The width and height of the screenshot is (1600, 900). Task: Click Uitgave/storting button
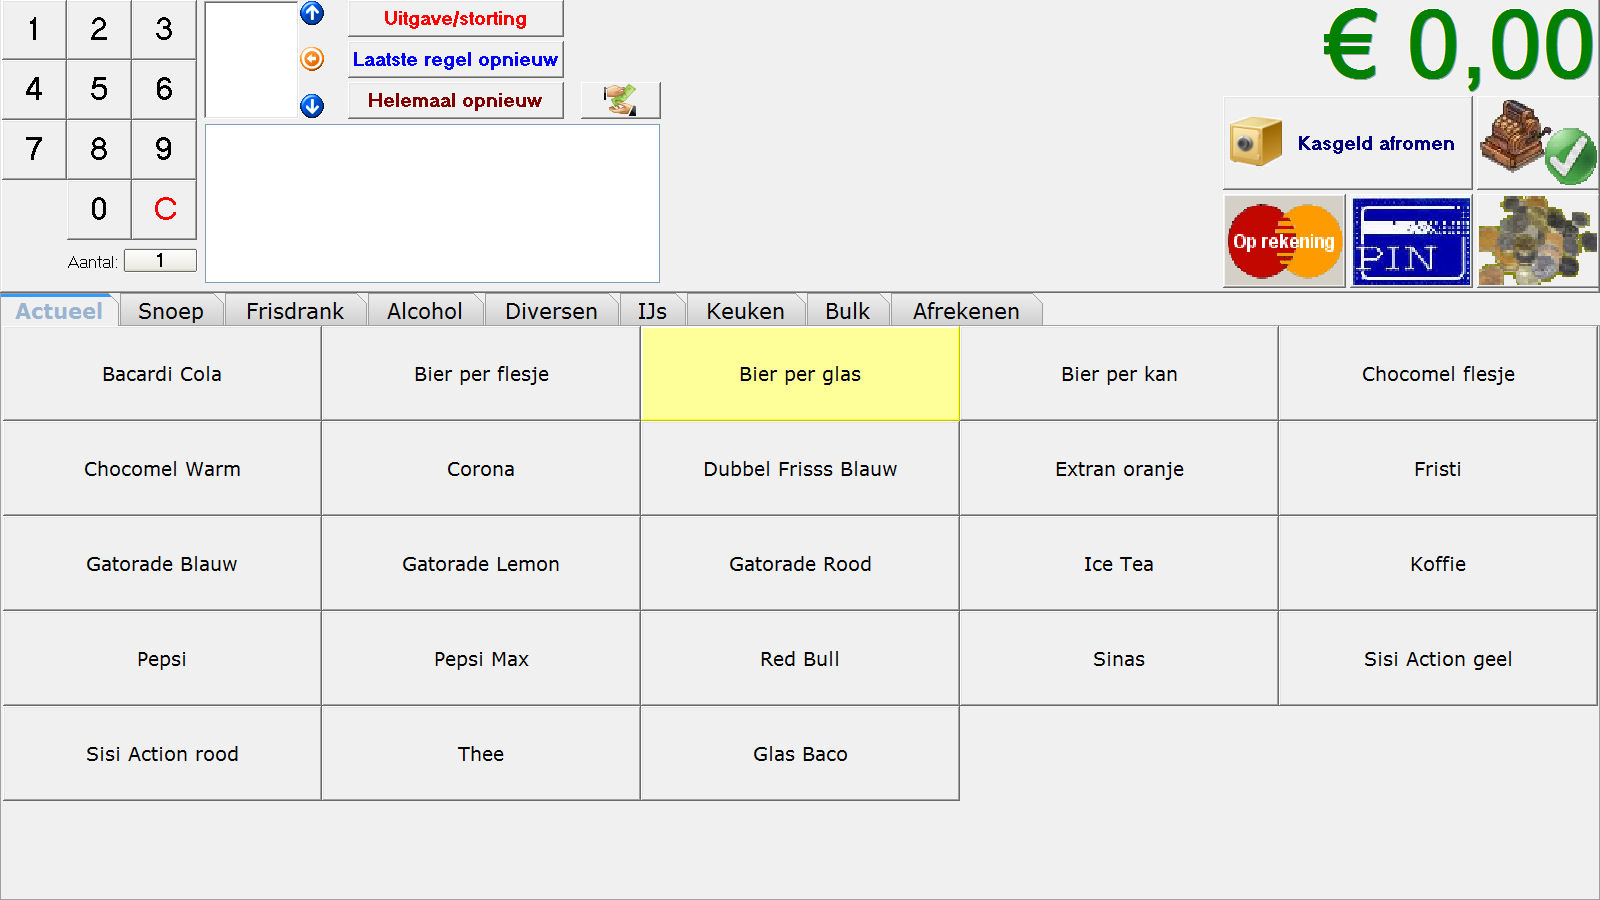tap(455, 18)
